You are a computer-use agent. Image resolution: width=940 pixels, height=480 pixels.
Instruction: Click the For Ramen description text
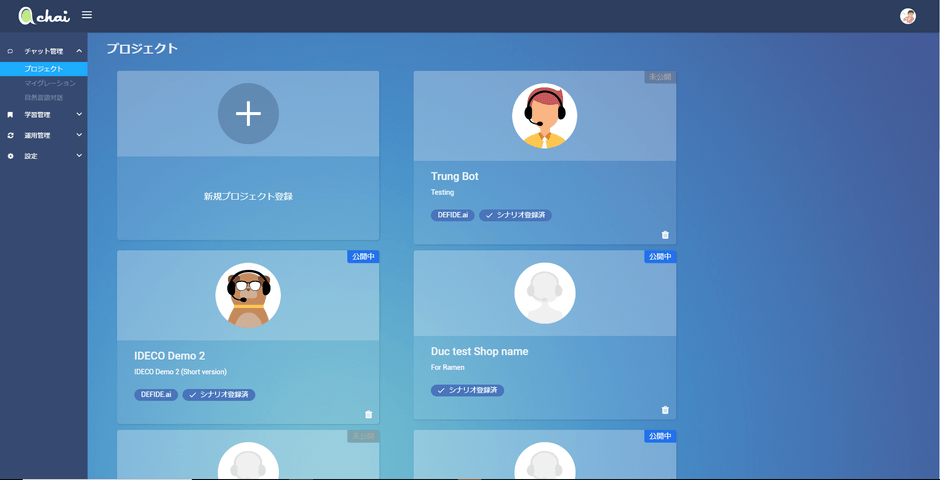[448, 367]
